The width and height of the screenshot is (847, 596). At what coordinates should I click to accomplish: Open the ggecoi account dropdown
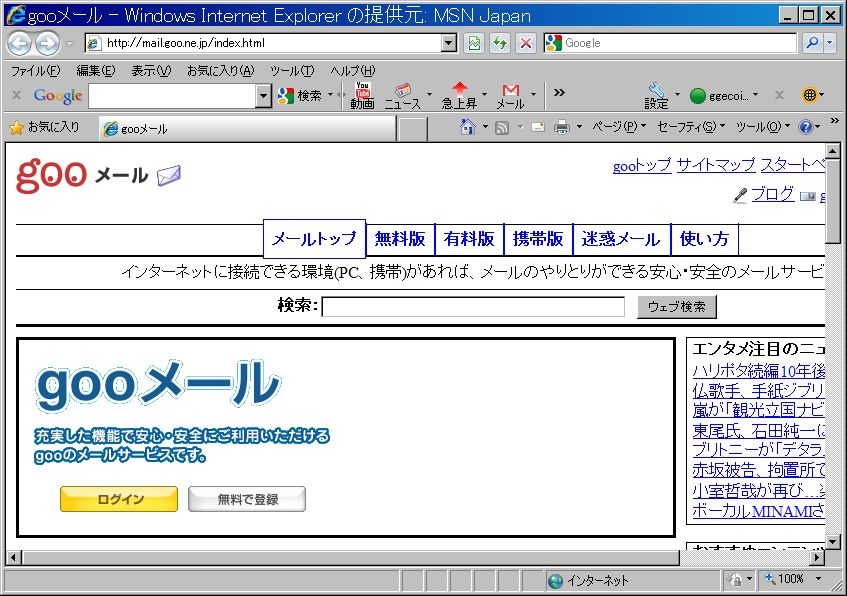[724, 96]
